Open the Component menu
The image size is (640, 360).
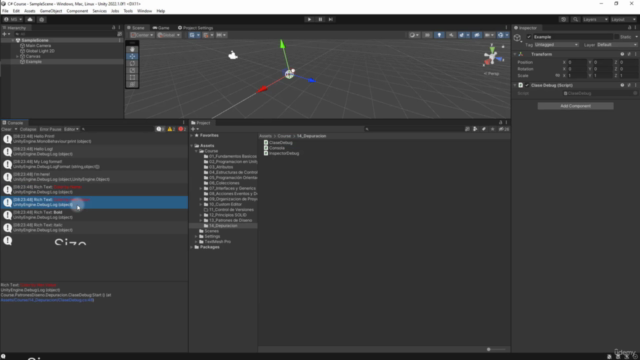pos(77,11)
